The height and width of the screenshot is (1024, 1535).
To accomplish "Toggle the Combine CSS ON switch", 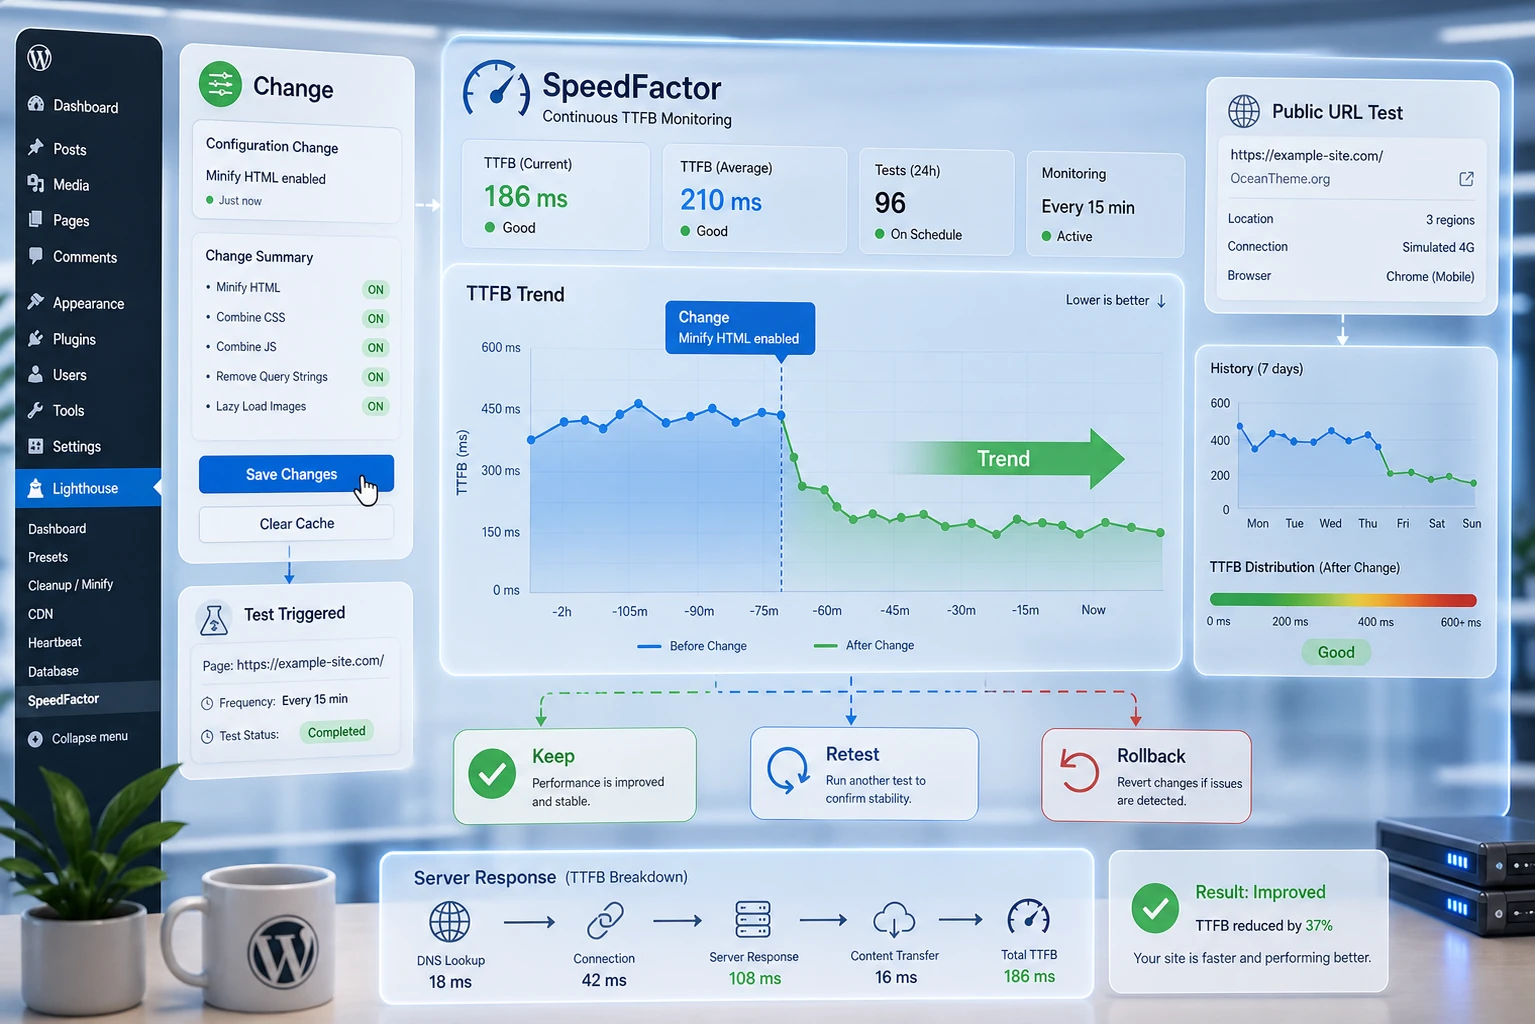I will click(x=375, y=319).
